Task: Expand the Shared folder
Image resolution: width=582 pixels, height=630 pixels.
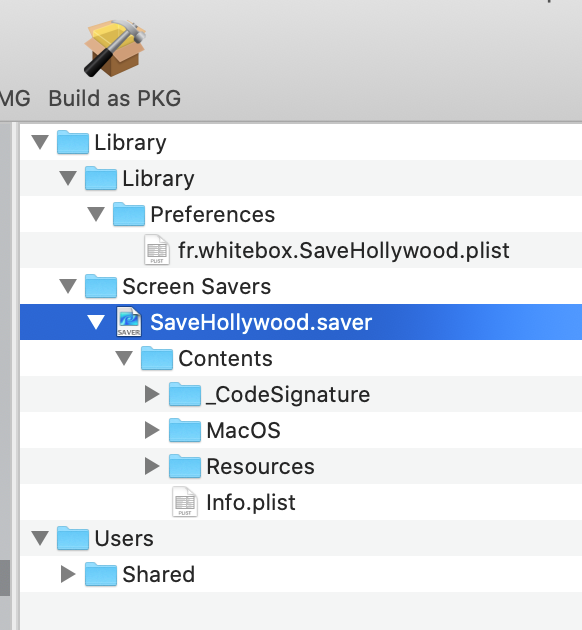Action: click(x=68, y=574)
